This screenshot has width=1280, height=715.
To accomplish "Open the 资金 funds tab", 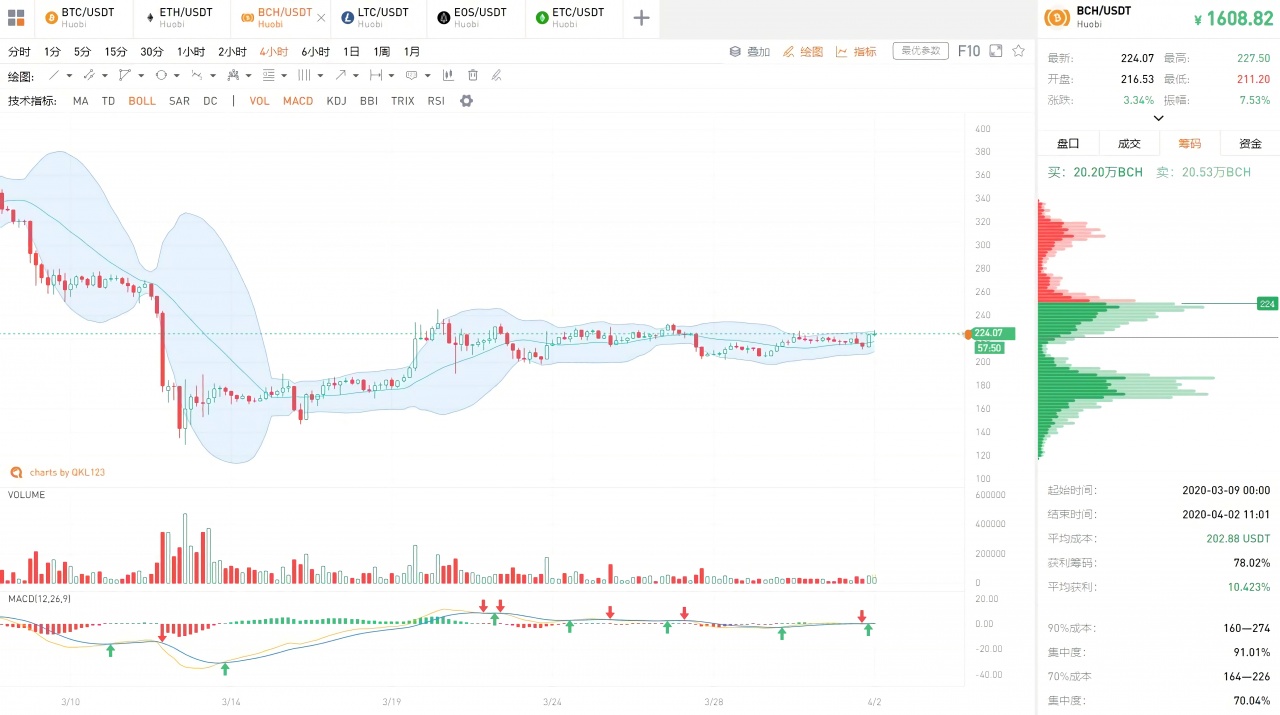I will point(1250,143).
